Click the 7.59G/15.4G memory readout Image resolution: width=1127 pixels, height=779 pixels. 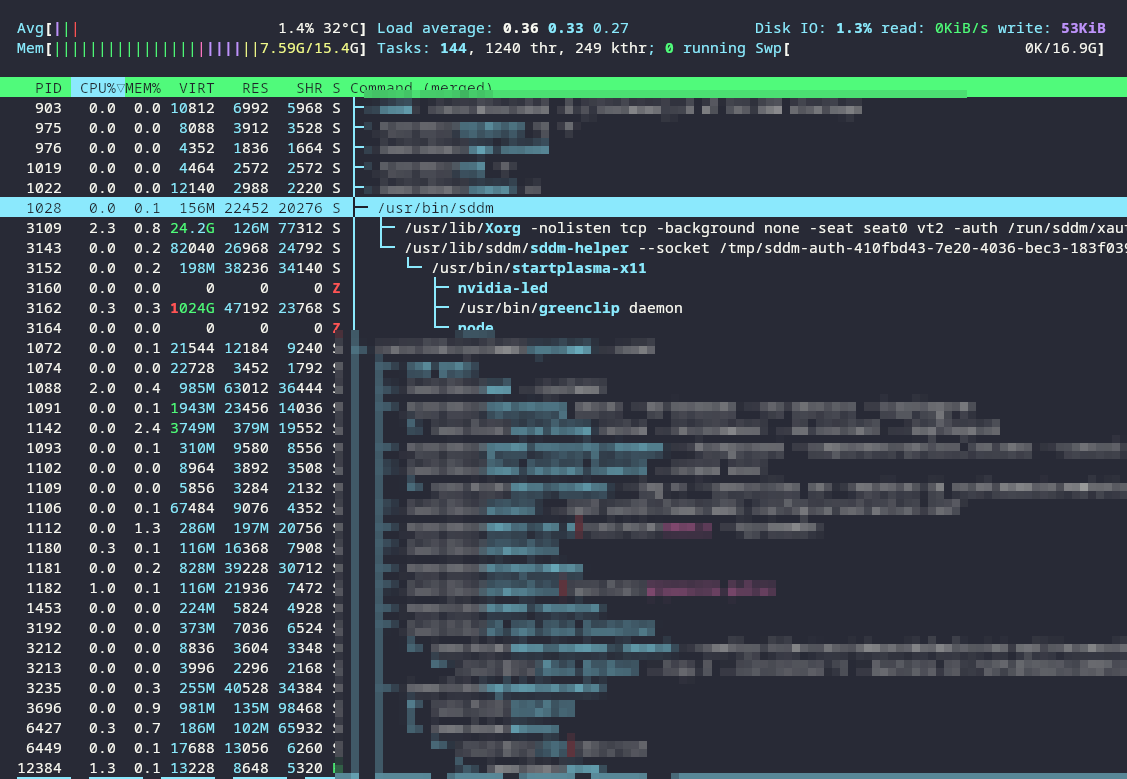pos(309,48)
